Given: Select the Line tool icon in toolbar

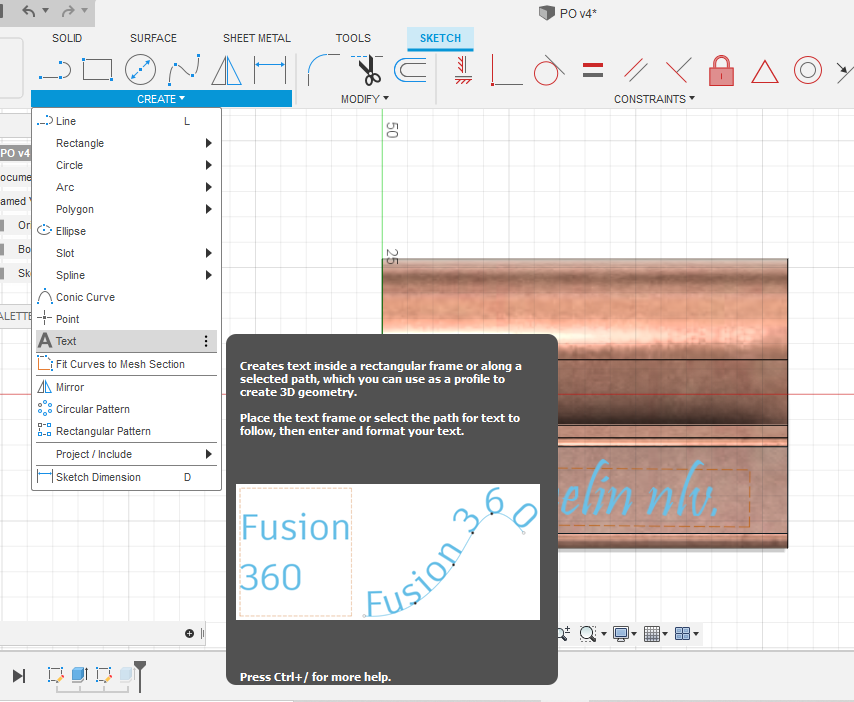Looking at the screenshot, I should (x=55, y=70).
